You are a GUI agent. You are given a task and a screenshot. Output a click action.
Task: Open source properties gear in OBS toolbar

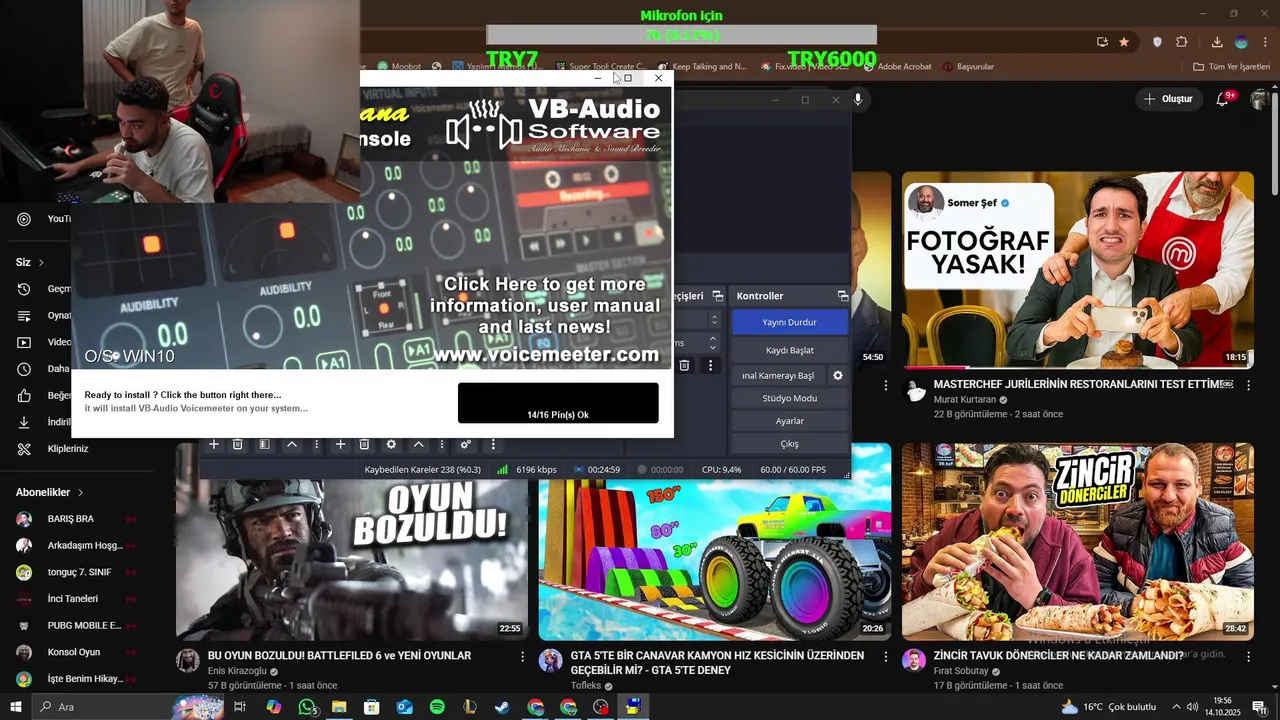pos(391,444)
